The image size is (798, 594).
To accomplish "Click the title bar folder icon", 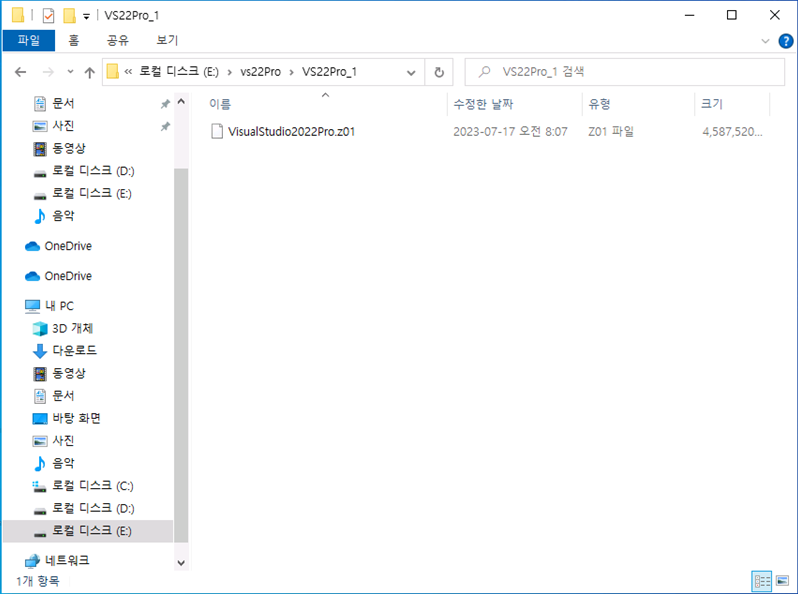I will 18,15.
